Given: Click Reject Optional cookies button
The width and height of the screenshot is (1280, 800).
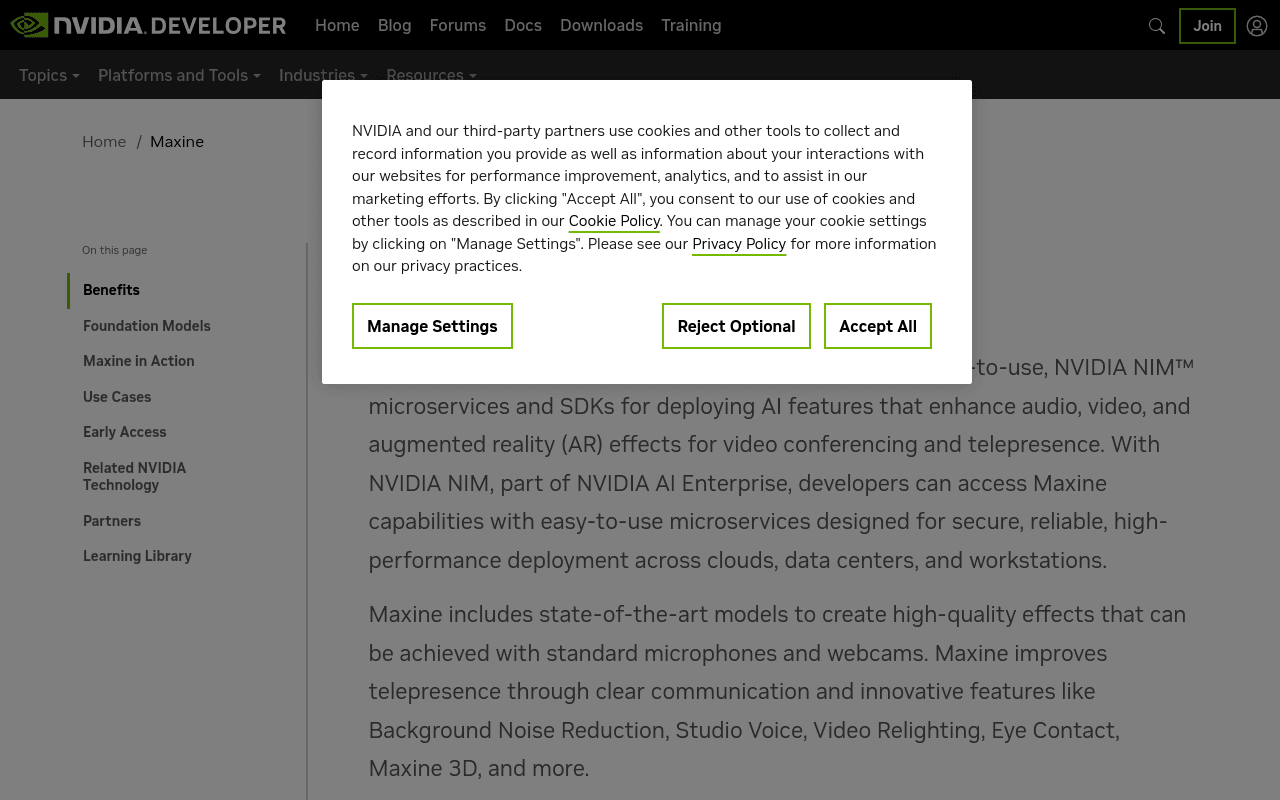Looking at the screenshot, I should (736, 326).
